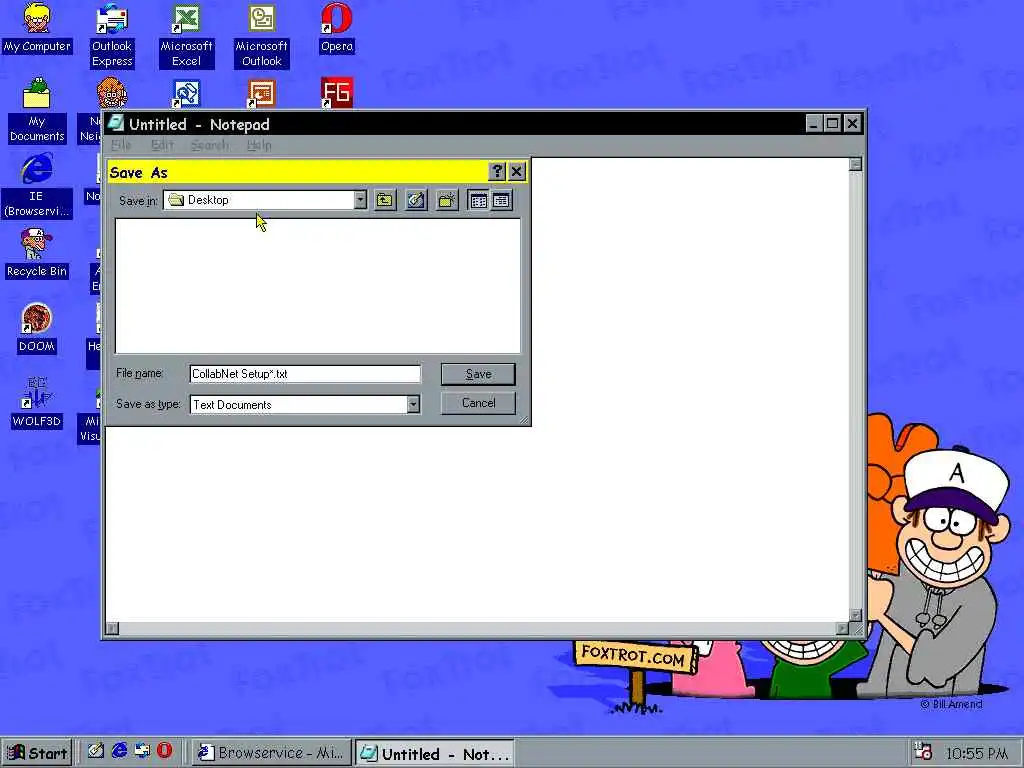Select the My Computer desktop icon
Image resolution: width=1024 pixels, height=768 pixels.
37,28
